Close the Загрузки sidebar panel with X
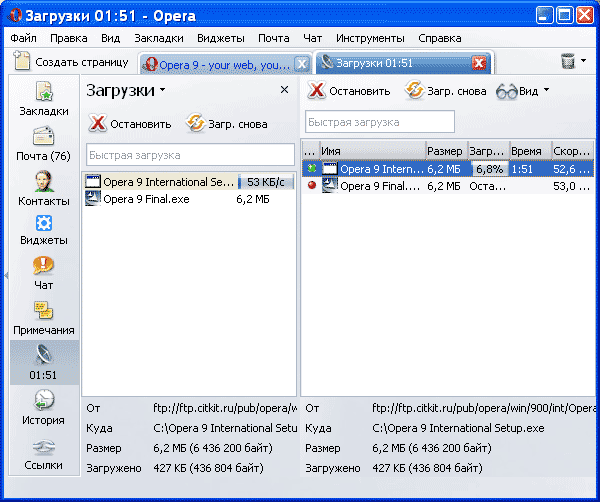Viewport: 600px width, 502px height. [x=284, y=90]
